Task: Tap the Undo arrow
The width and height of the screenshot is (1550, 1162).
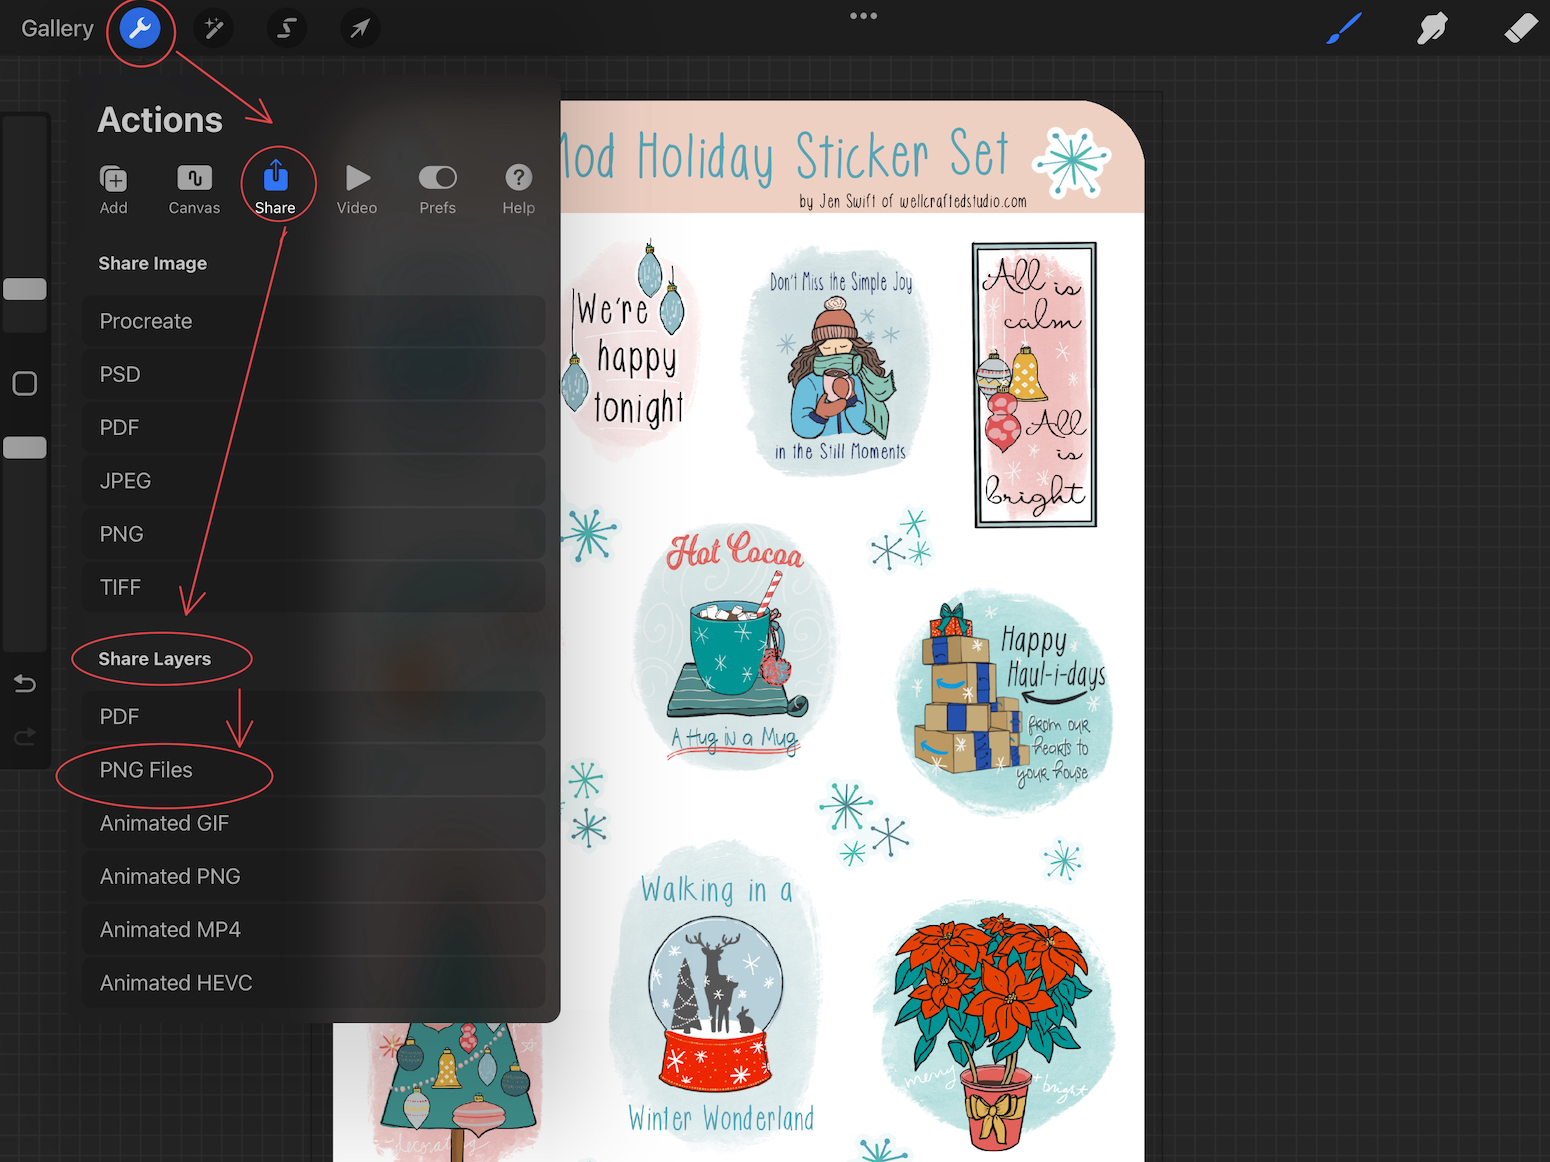Action: 25,683
